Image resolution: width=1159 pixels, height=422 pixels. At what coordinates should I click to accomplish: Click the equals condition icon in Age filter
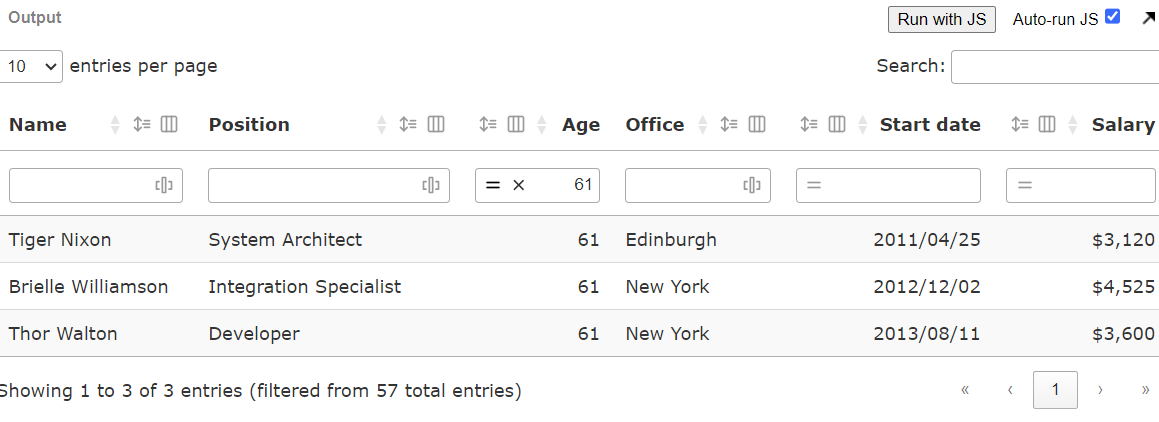(x=492, y=185)
